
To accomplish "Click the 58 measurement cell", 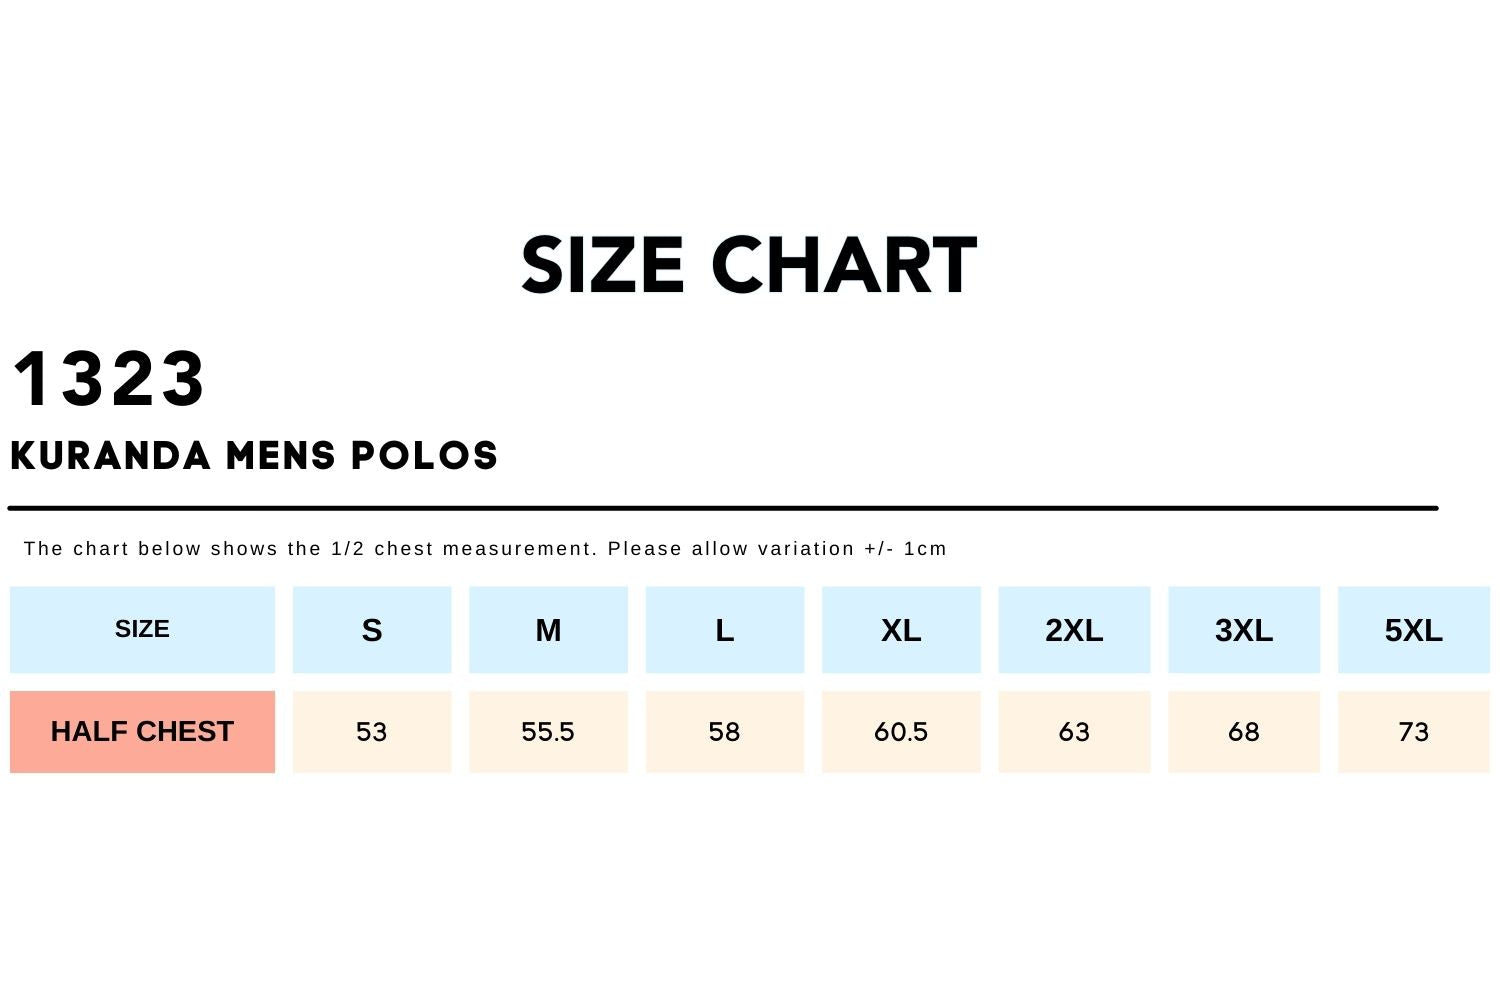I will (x=725, y=732).
